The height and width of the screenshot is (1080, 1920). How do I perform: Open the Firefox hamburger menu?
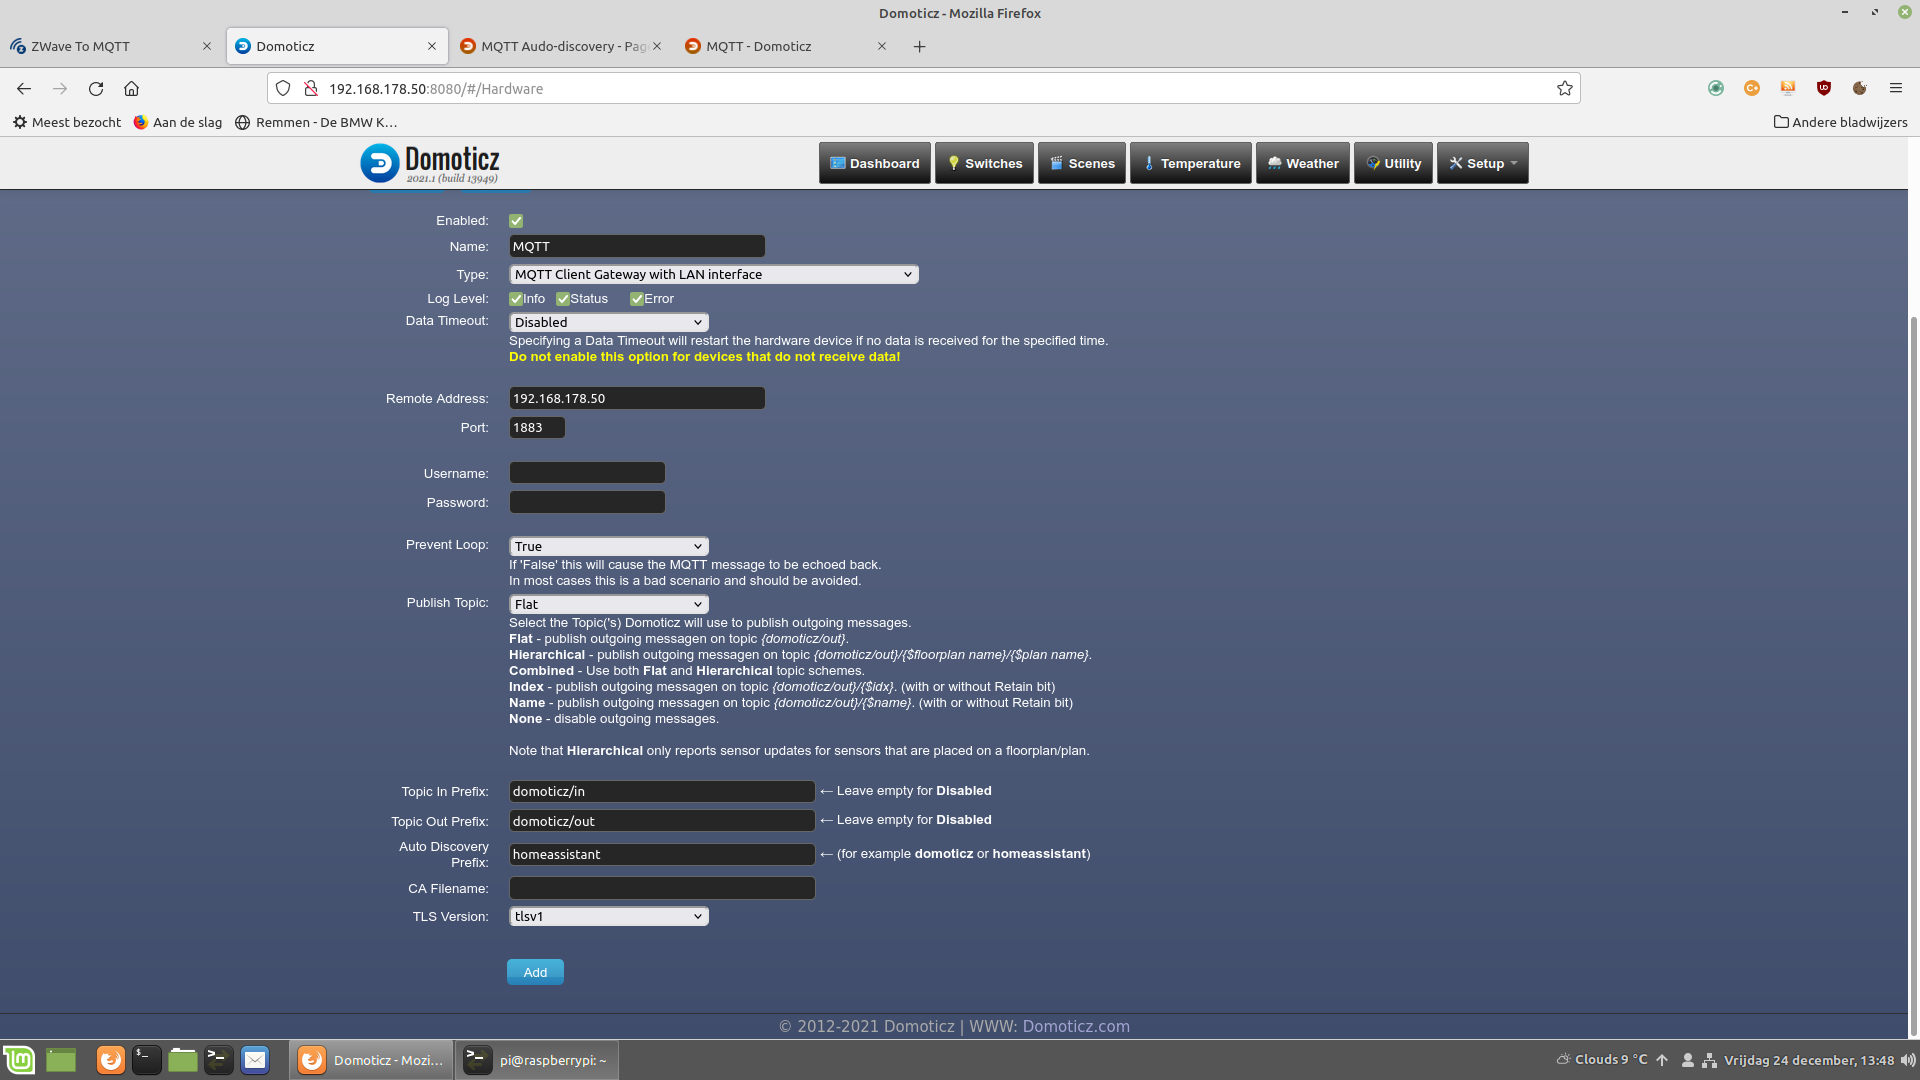[1895, 88]
